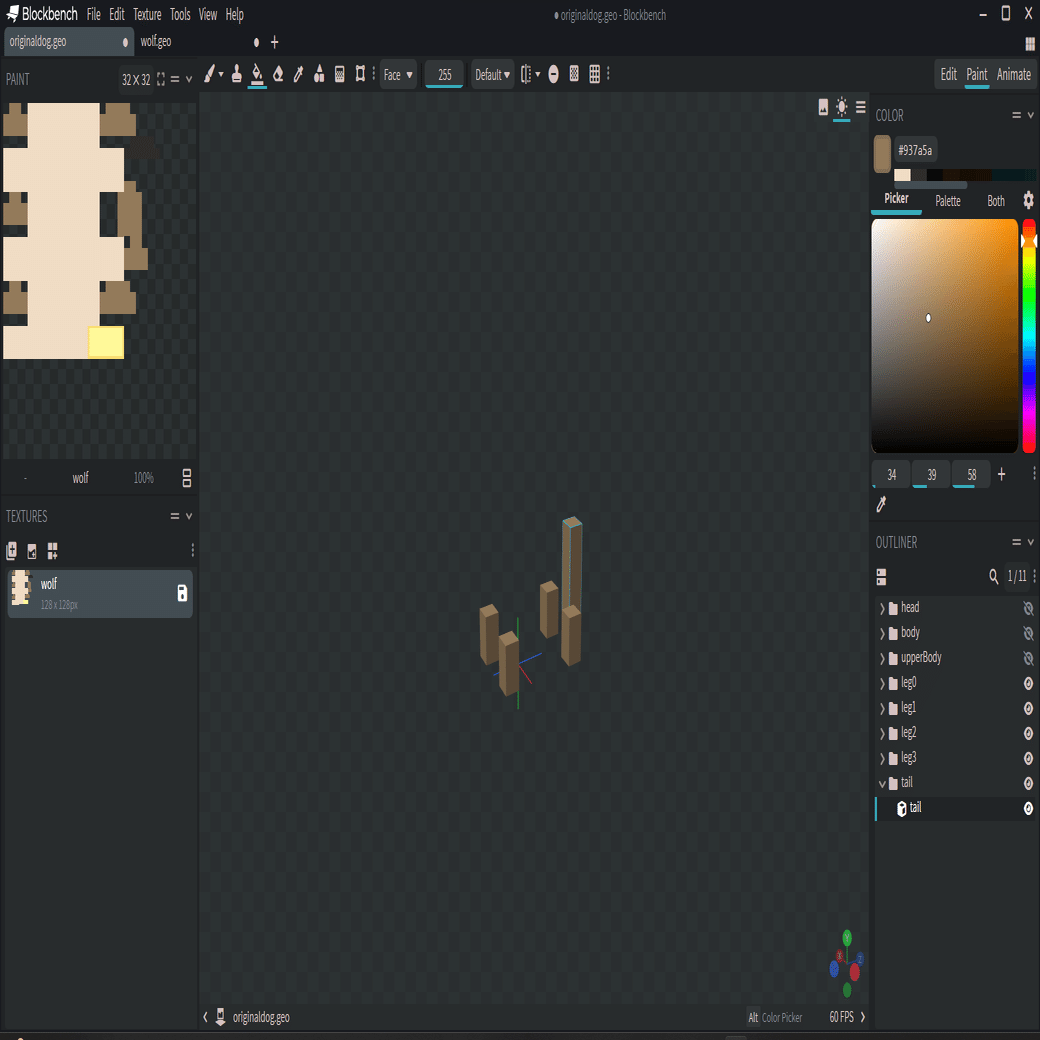1040x1040 pixels.
Task: Open the Tools menu
Action: click(x=180, y=14)
